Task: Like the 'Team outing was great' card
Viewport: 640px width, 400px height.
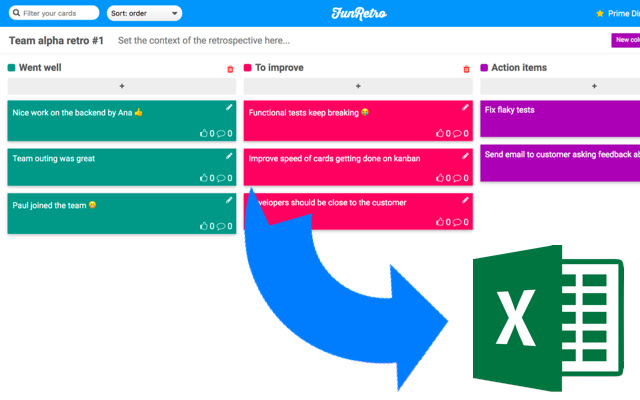Action: click(x=204, y=178)
